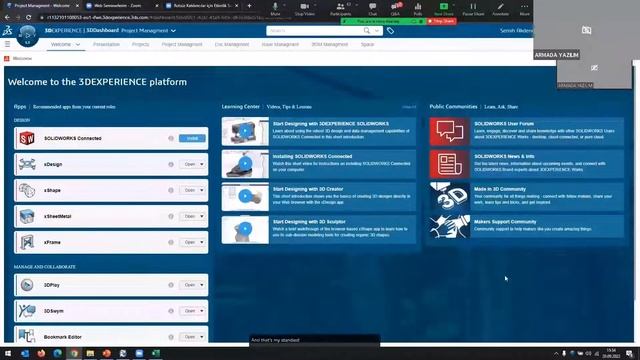
Task: Open Excel from the taskbar
Action: point(156,353)
